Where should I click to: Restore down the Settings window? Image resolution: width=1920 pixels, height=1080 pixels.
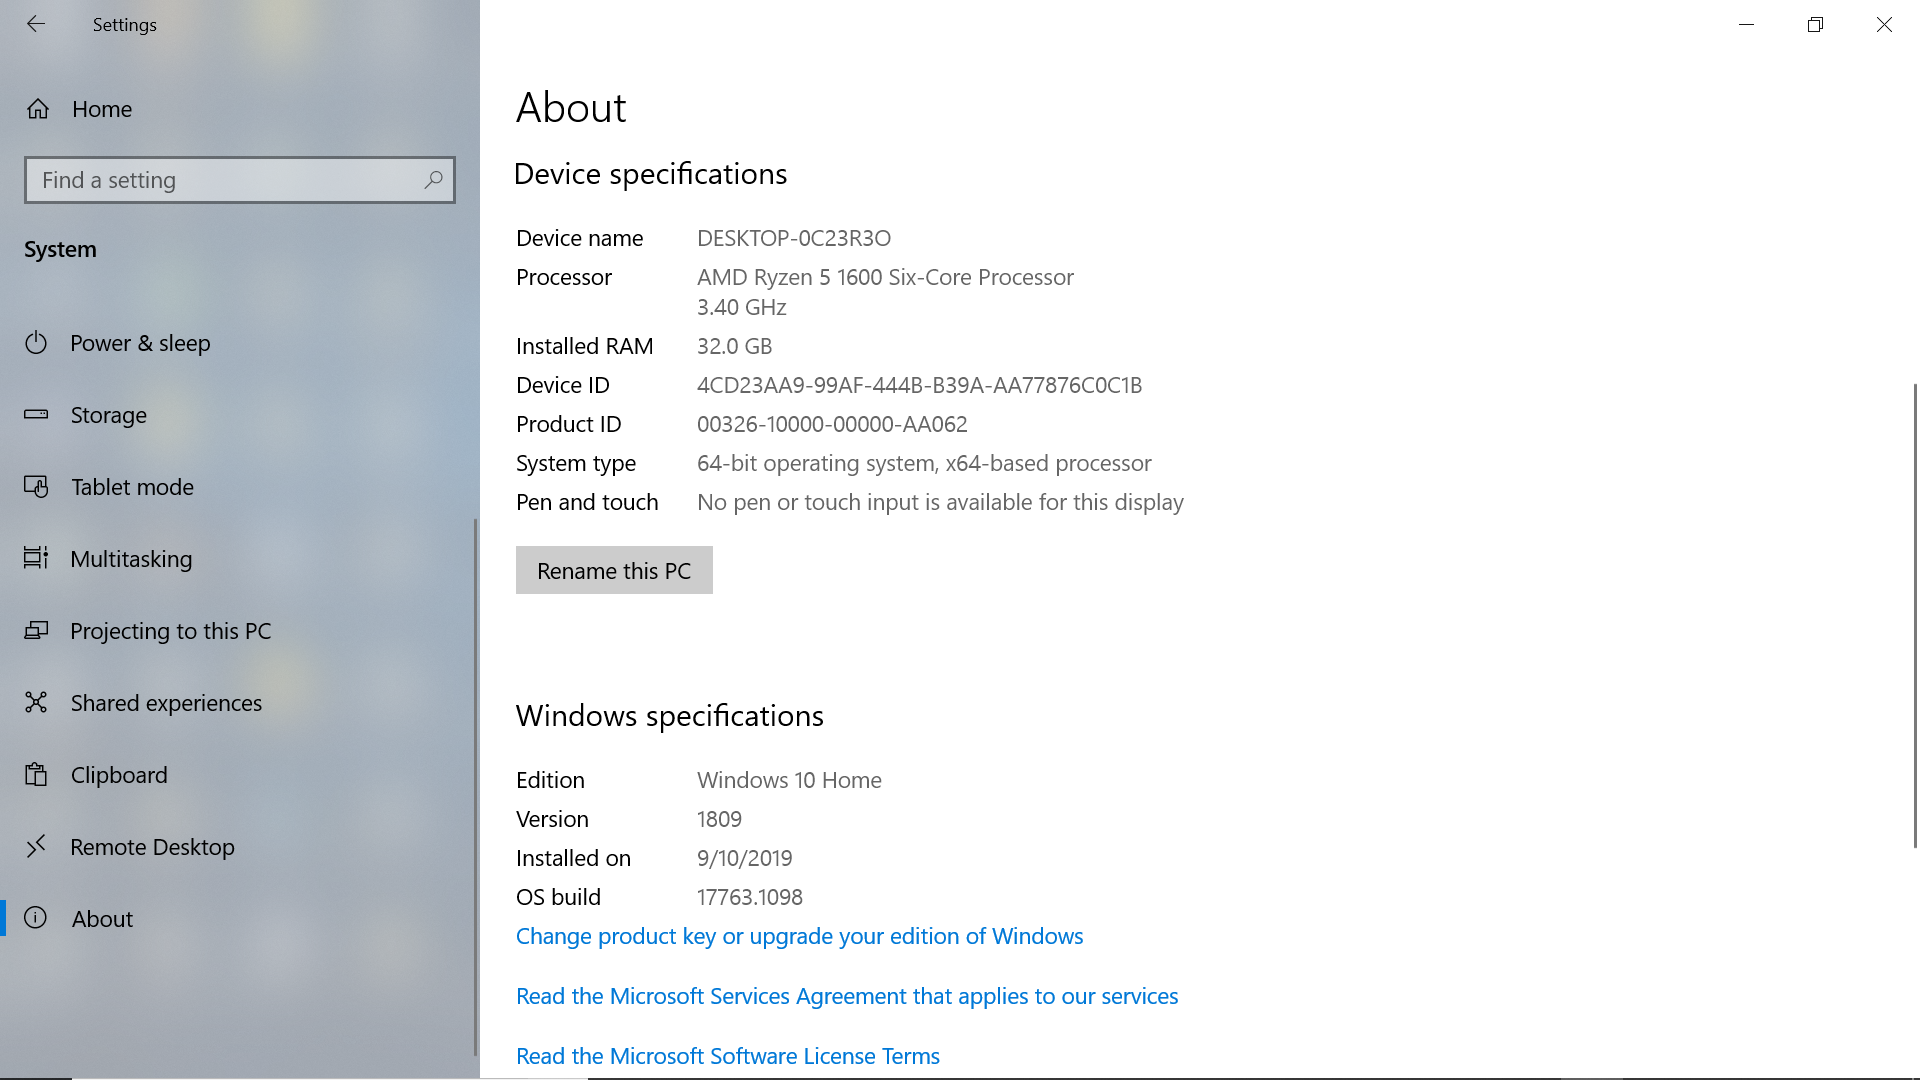(x=1815, y=24)
